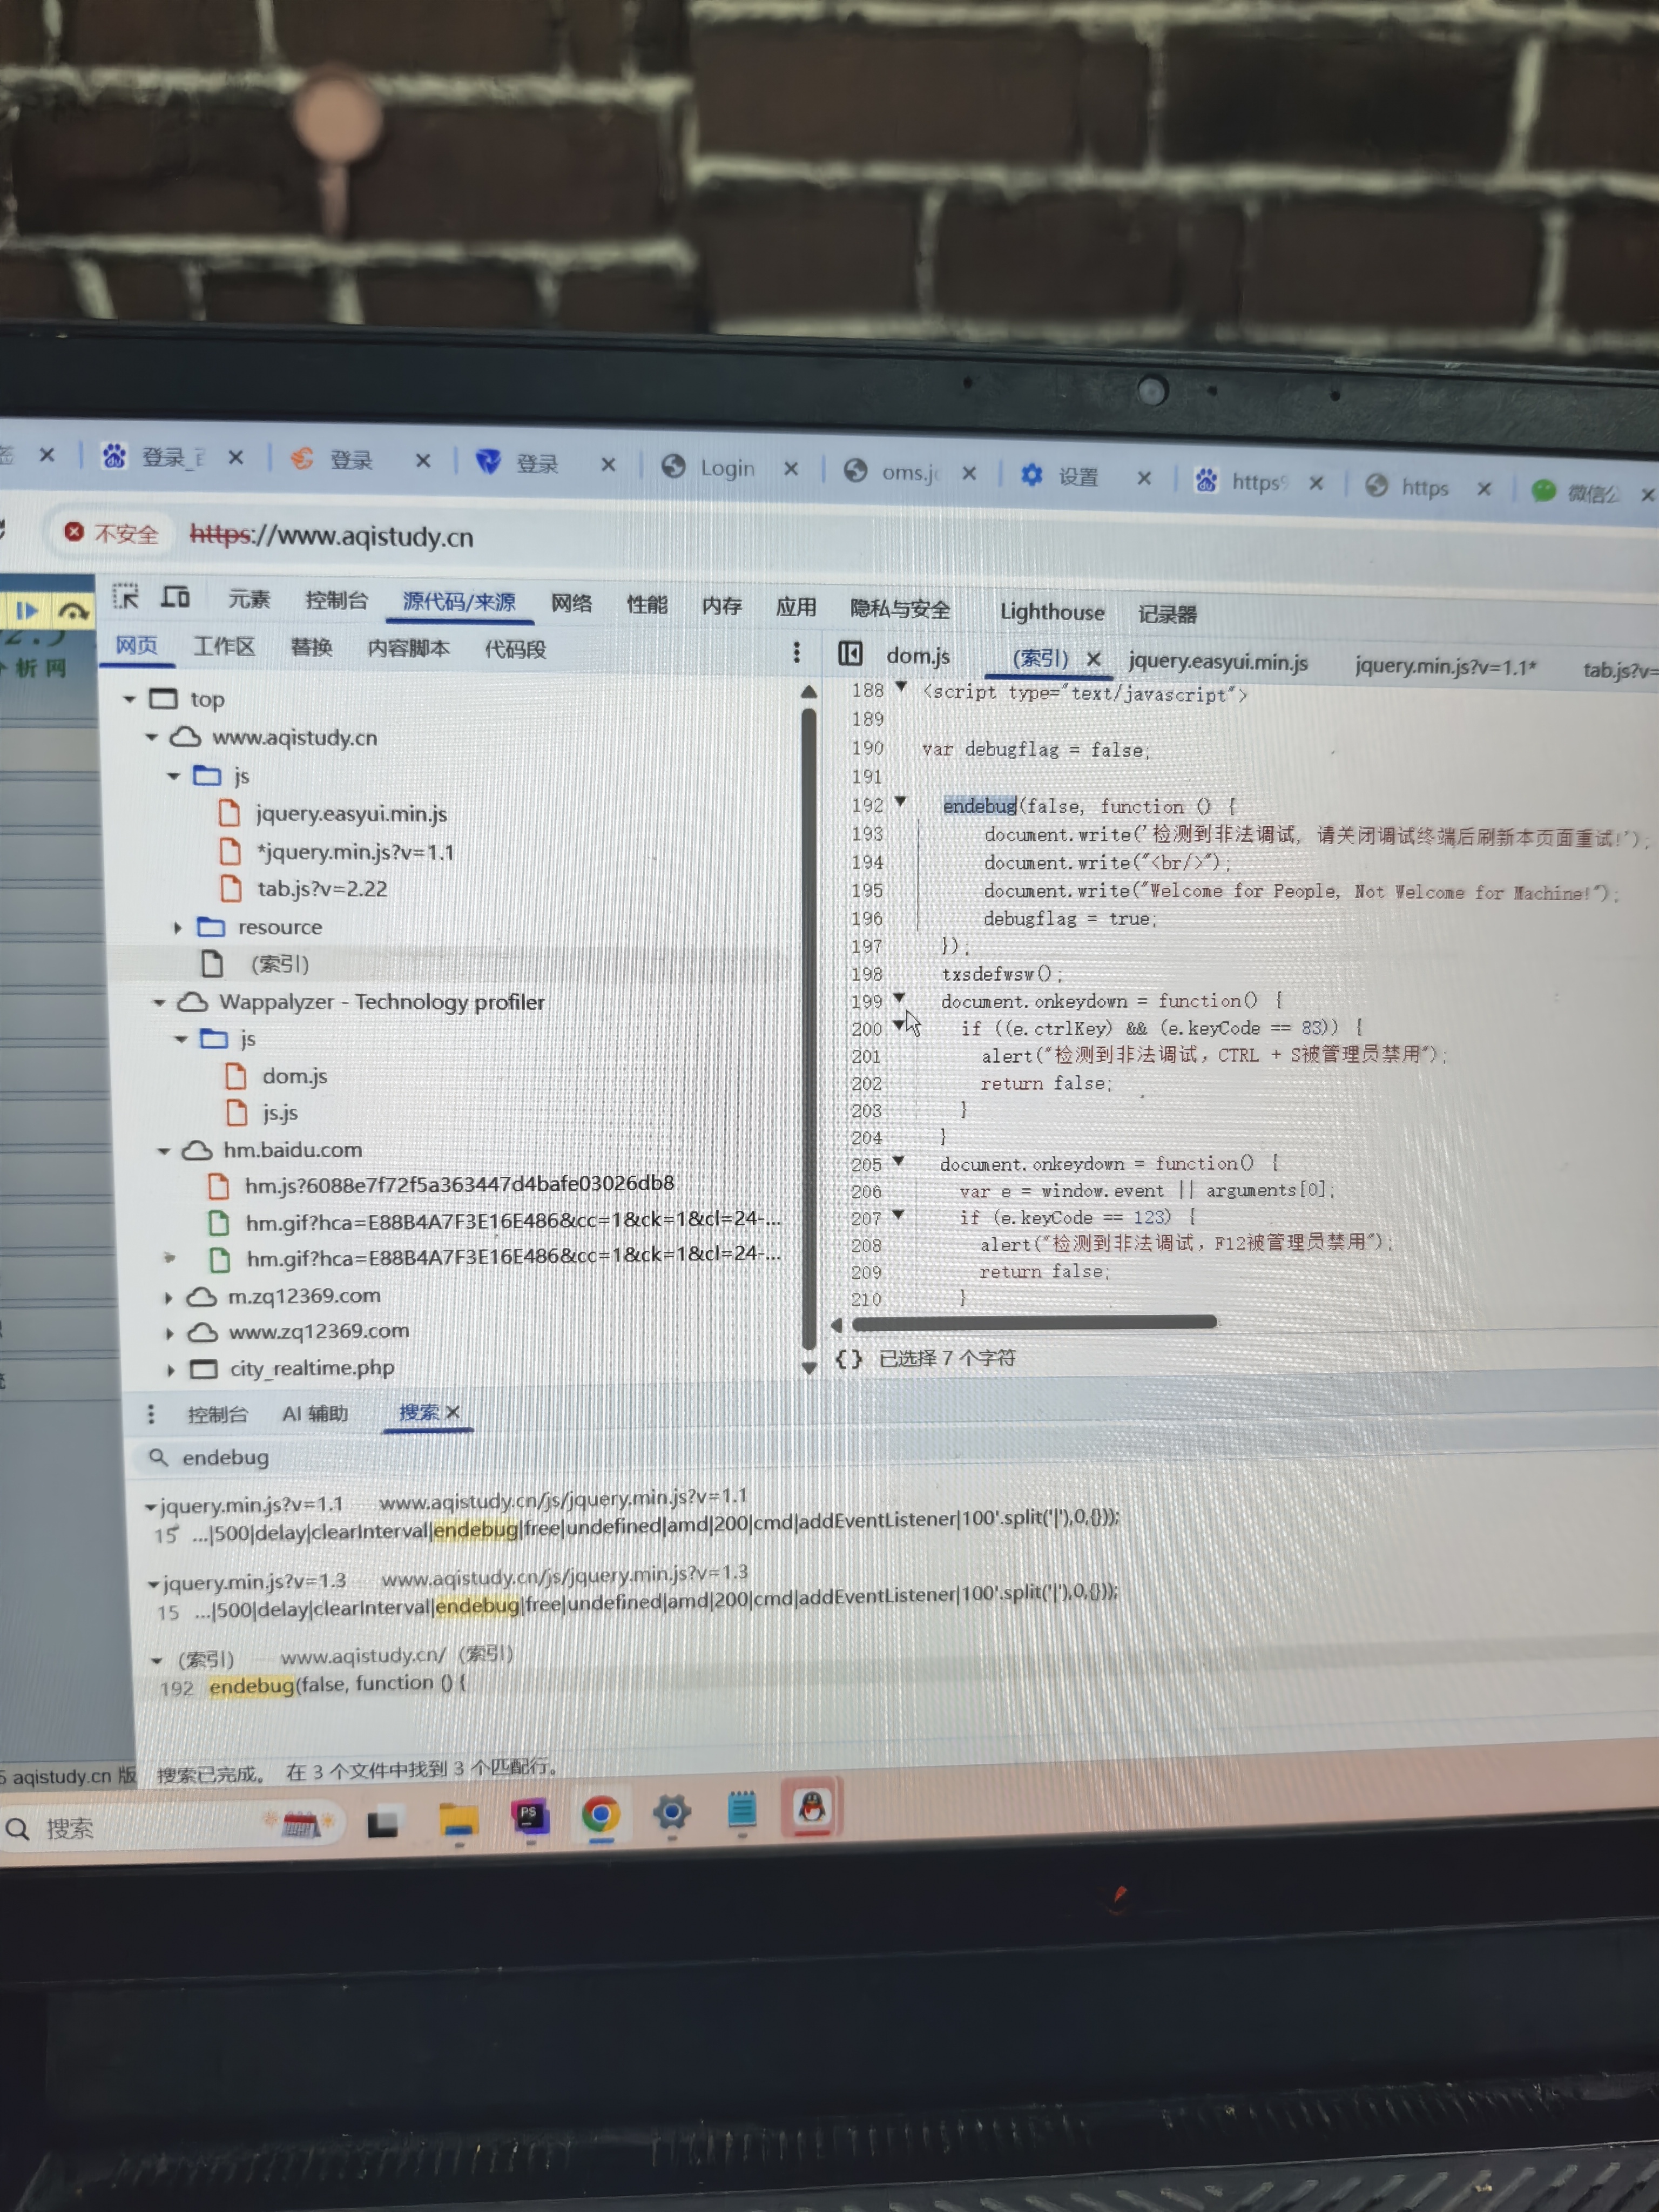Open the Lighthouse panel tab
Viewport: 1659px width, 2212px height.
tap(1052, 612)
